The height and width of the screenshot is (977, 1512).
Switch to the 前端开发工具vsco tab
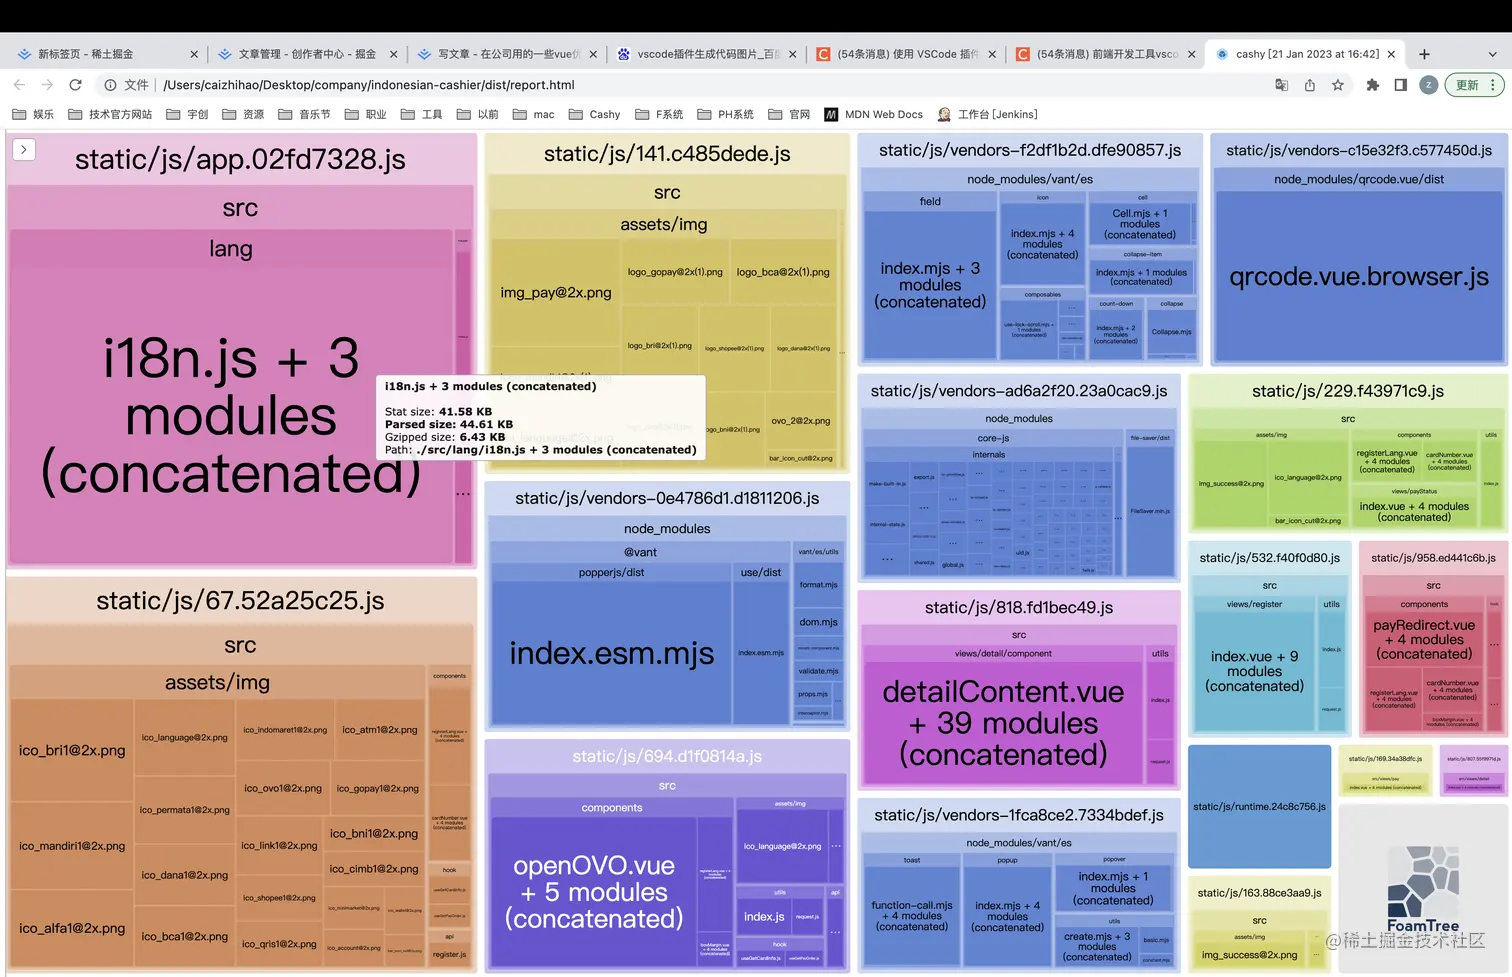[x=1106, y=54]
